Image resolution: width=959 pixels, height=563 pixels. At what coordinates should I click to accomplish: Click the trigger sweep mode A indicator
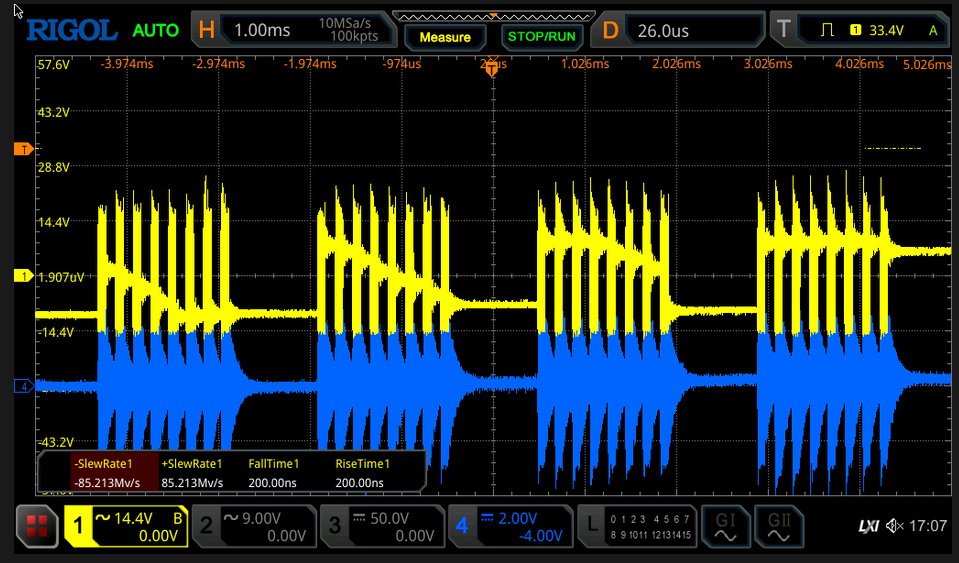click(933, 30)
